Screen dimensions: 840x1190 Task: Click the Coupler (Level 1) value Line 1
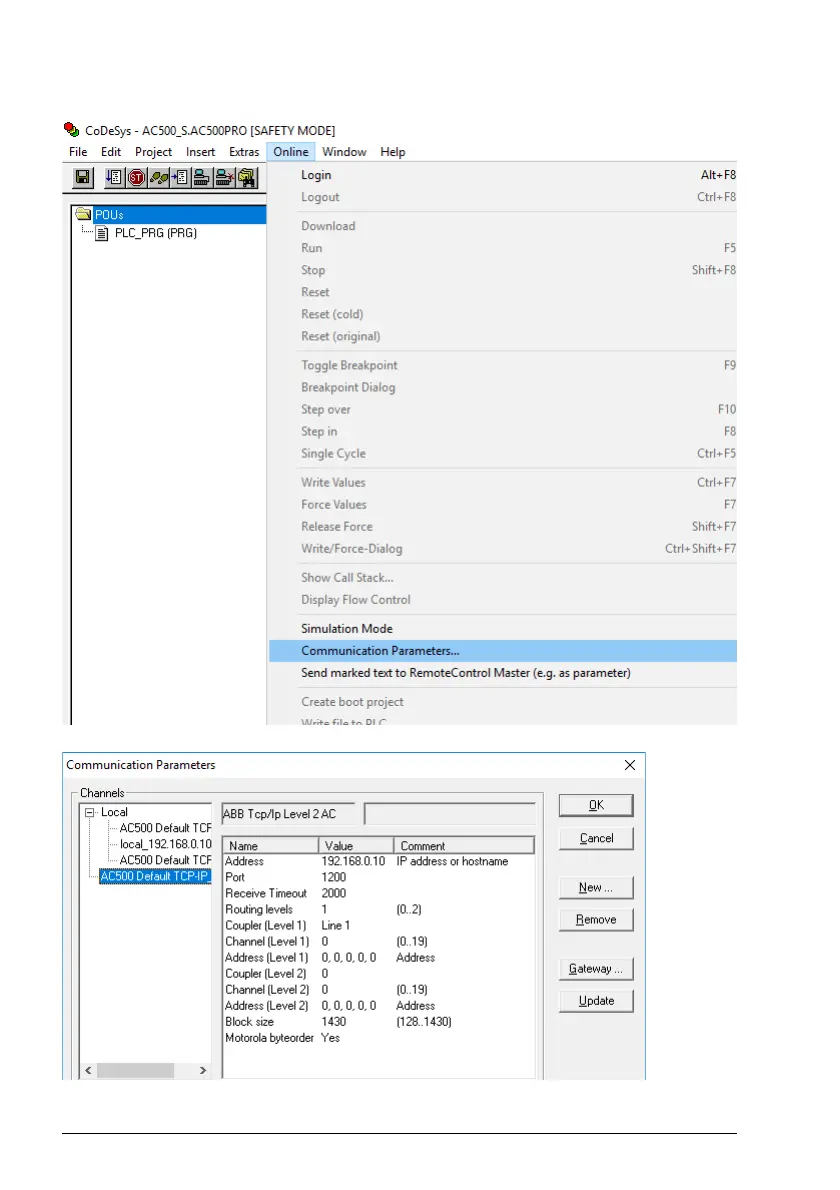pyautogui.click(x=335, y=925)
